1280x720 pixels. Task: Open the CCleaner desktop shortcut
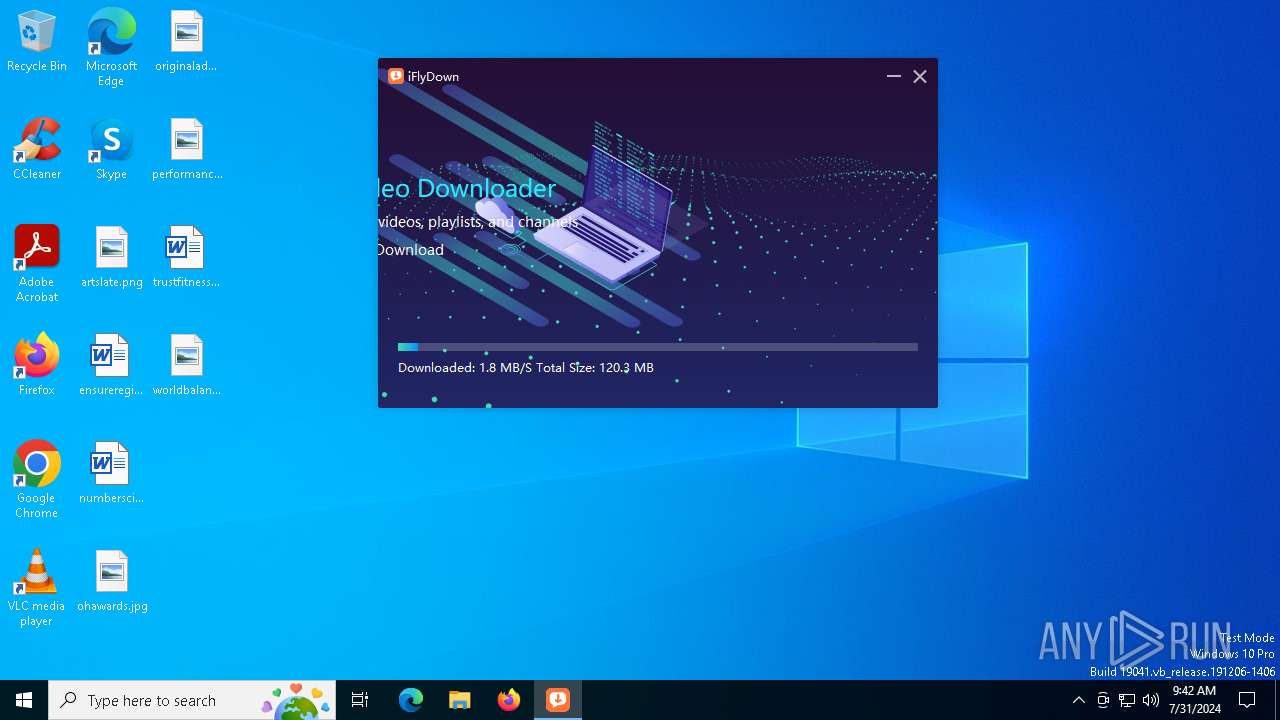pyautogui.click(x=37, y=150)
